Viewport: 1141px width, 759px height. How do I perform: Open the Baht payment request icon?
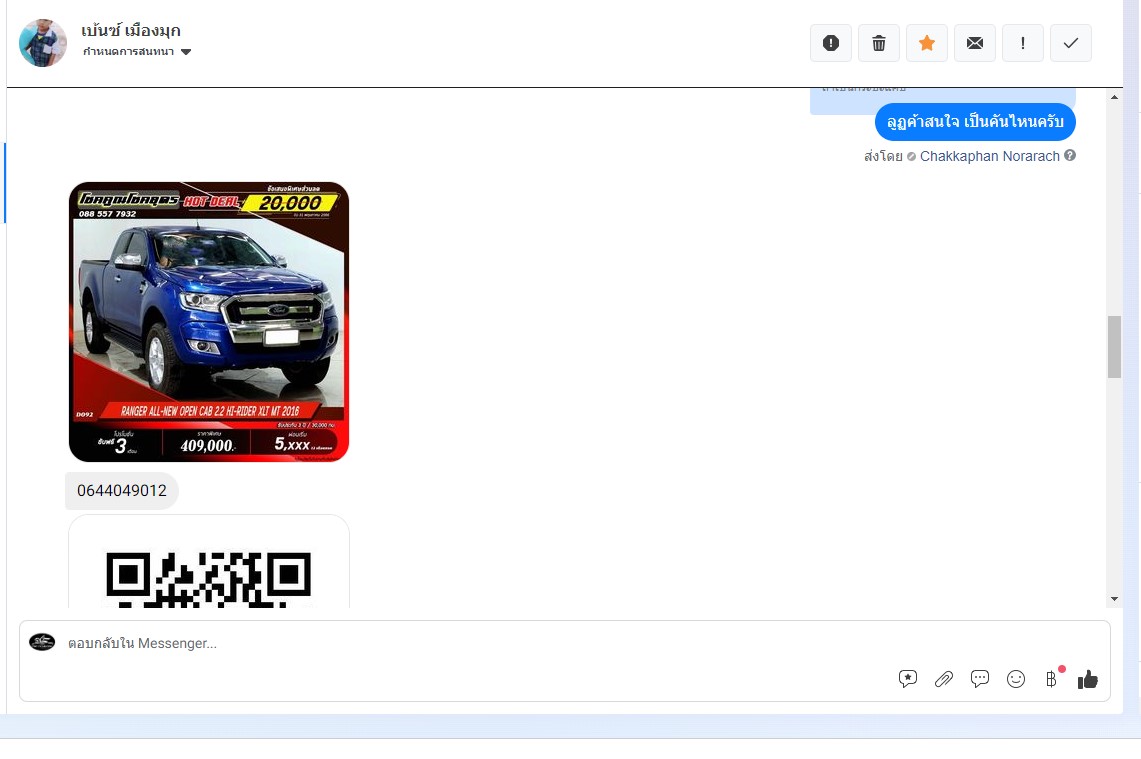(x=1051, y=679)
